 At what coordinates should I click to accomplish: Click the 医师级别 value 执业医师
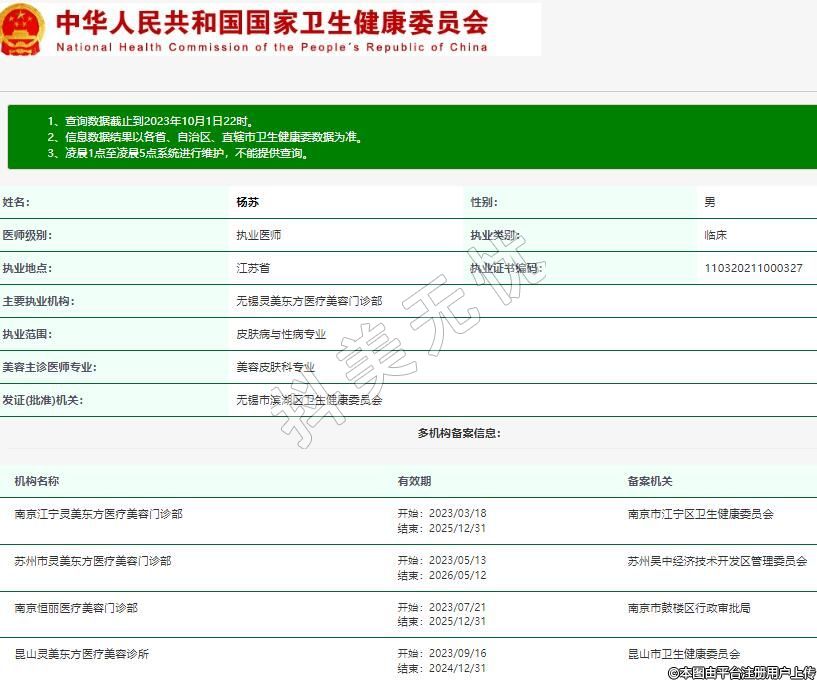tap(258, 235)
